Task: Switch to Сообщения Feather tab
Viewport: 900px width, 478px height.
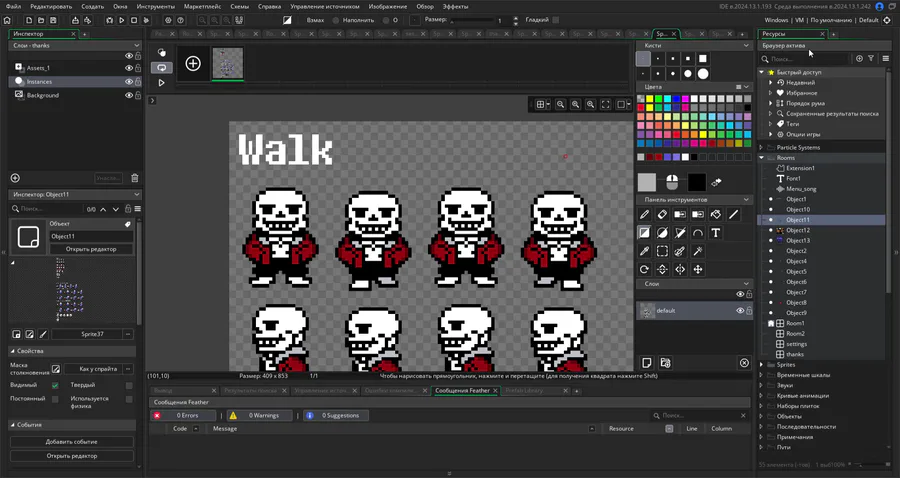Action: pos(462,391)
